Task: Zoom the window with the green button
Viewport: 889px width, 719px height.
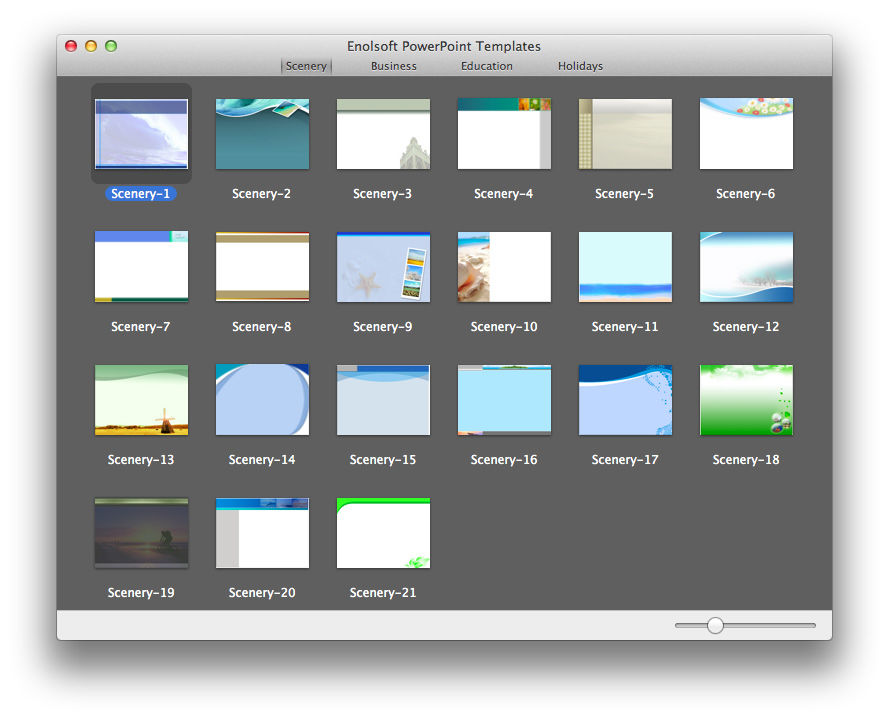Action: point(111,46)
